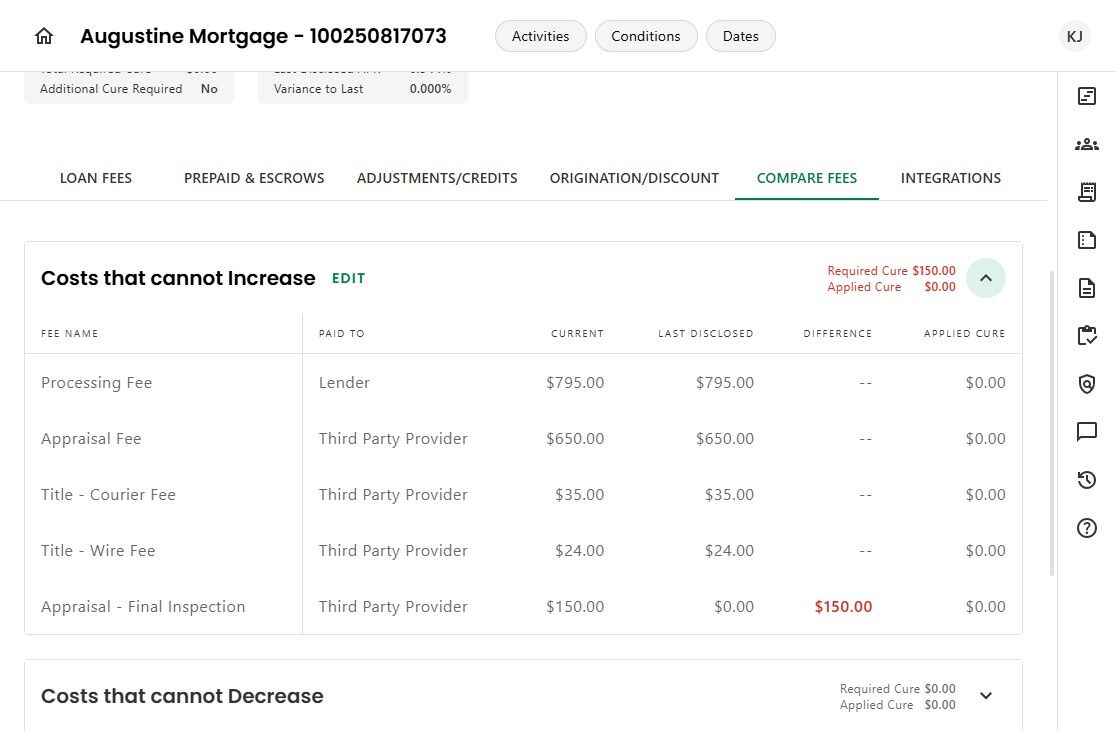
Task: Open the KJ user avatar menu
Action: 1074,36
